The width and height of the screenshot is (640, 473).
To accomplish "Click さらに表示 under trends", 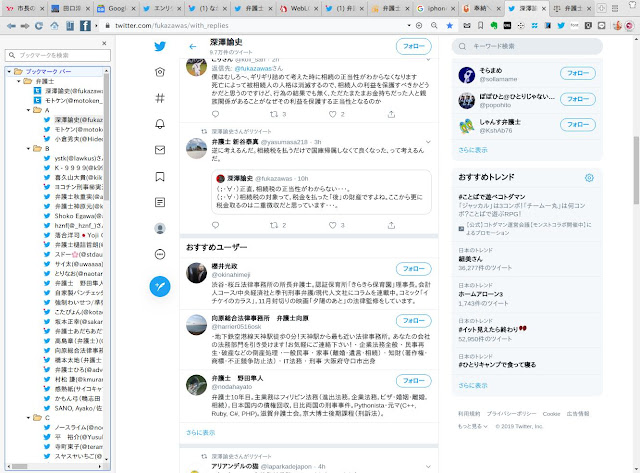I will point(473,385).
